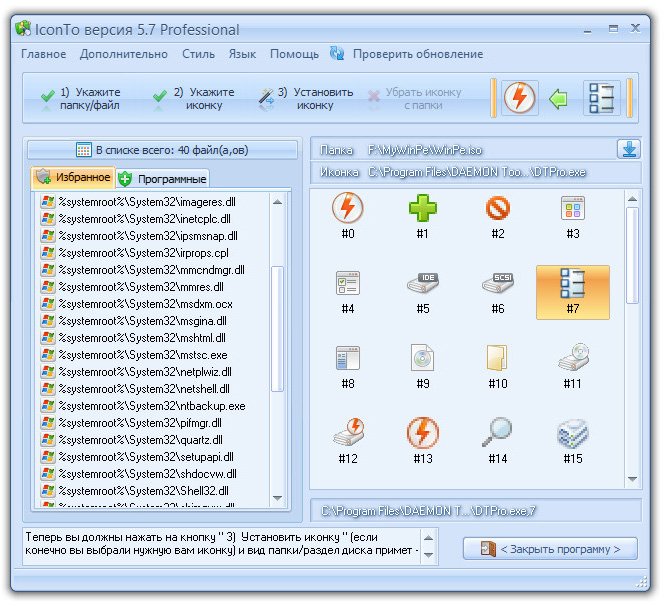Open the Стиль menu
The image size is (667, 606).
198,54
